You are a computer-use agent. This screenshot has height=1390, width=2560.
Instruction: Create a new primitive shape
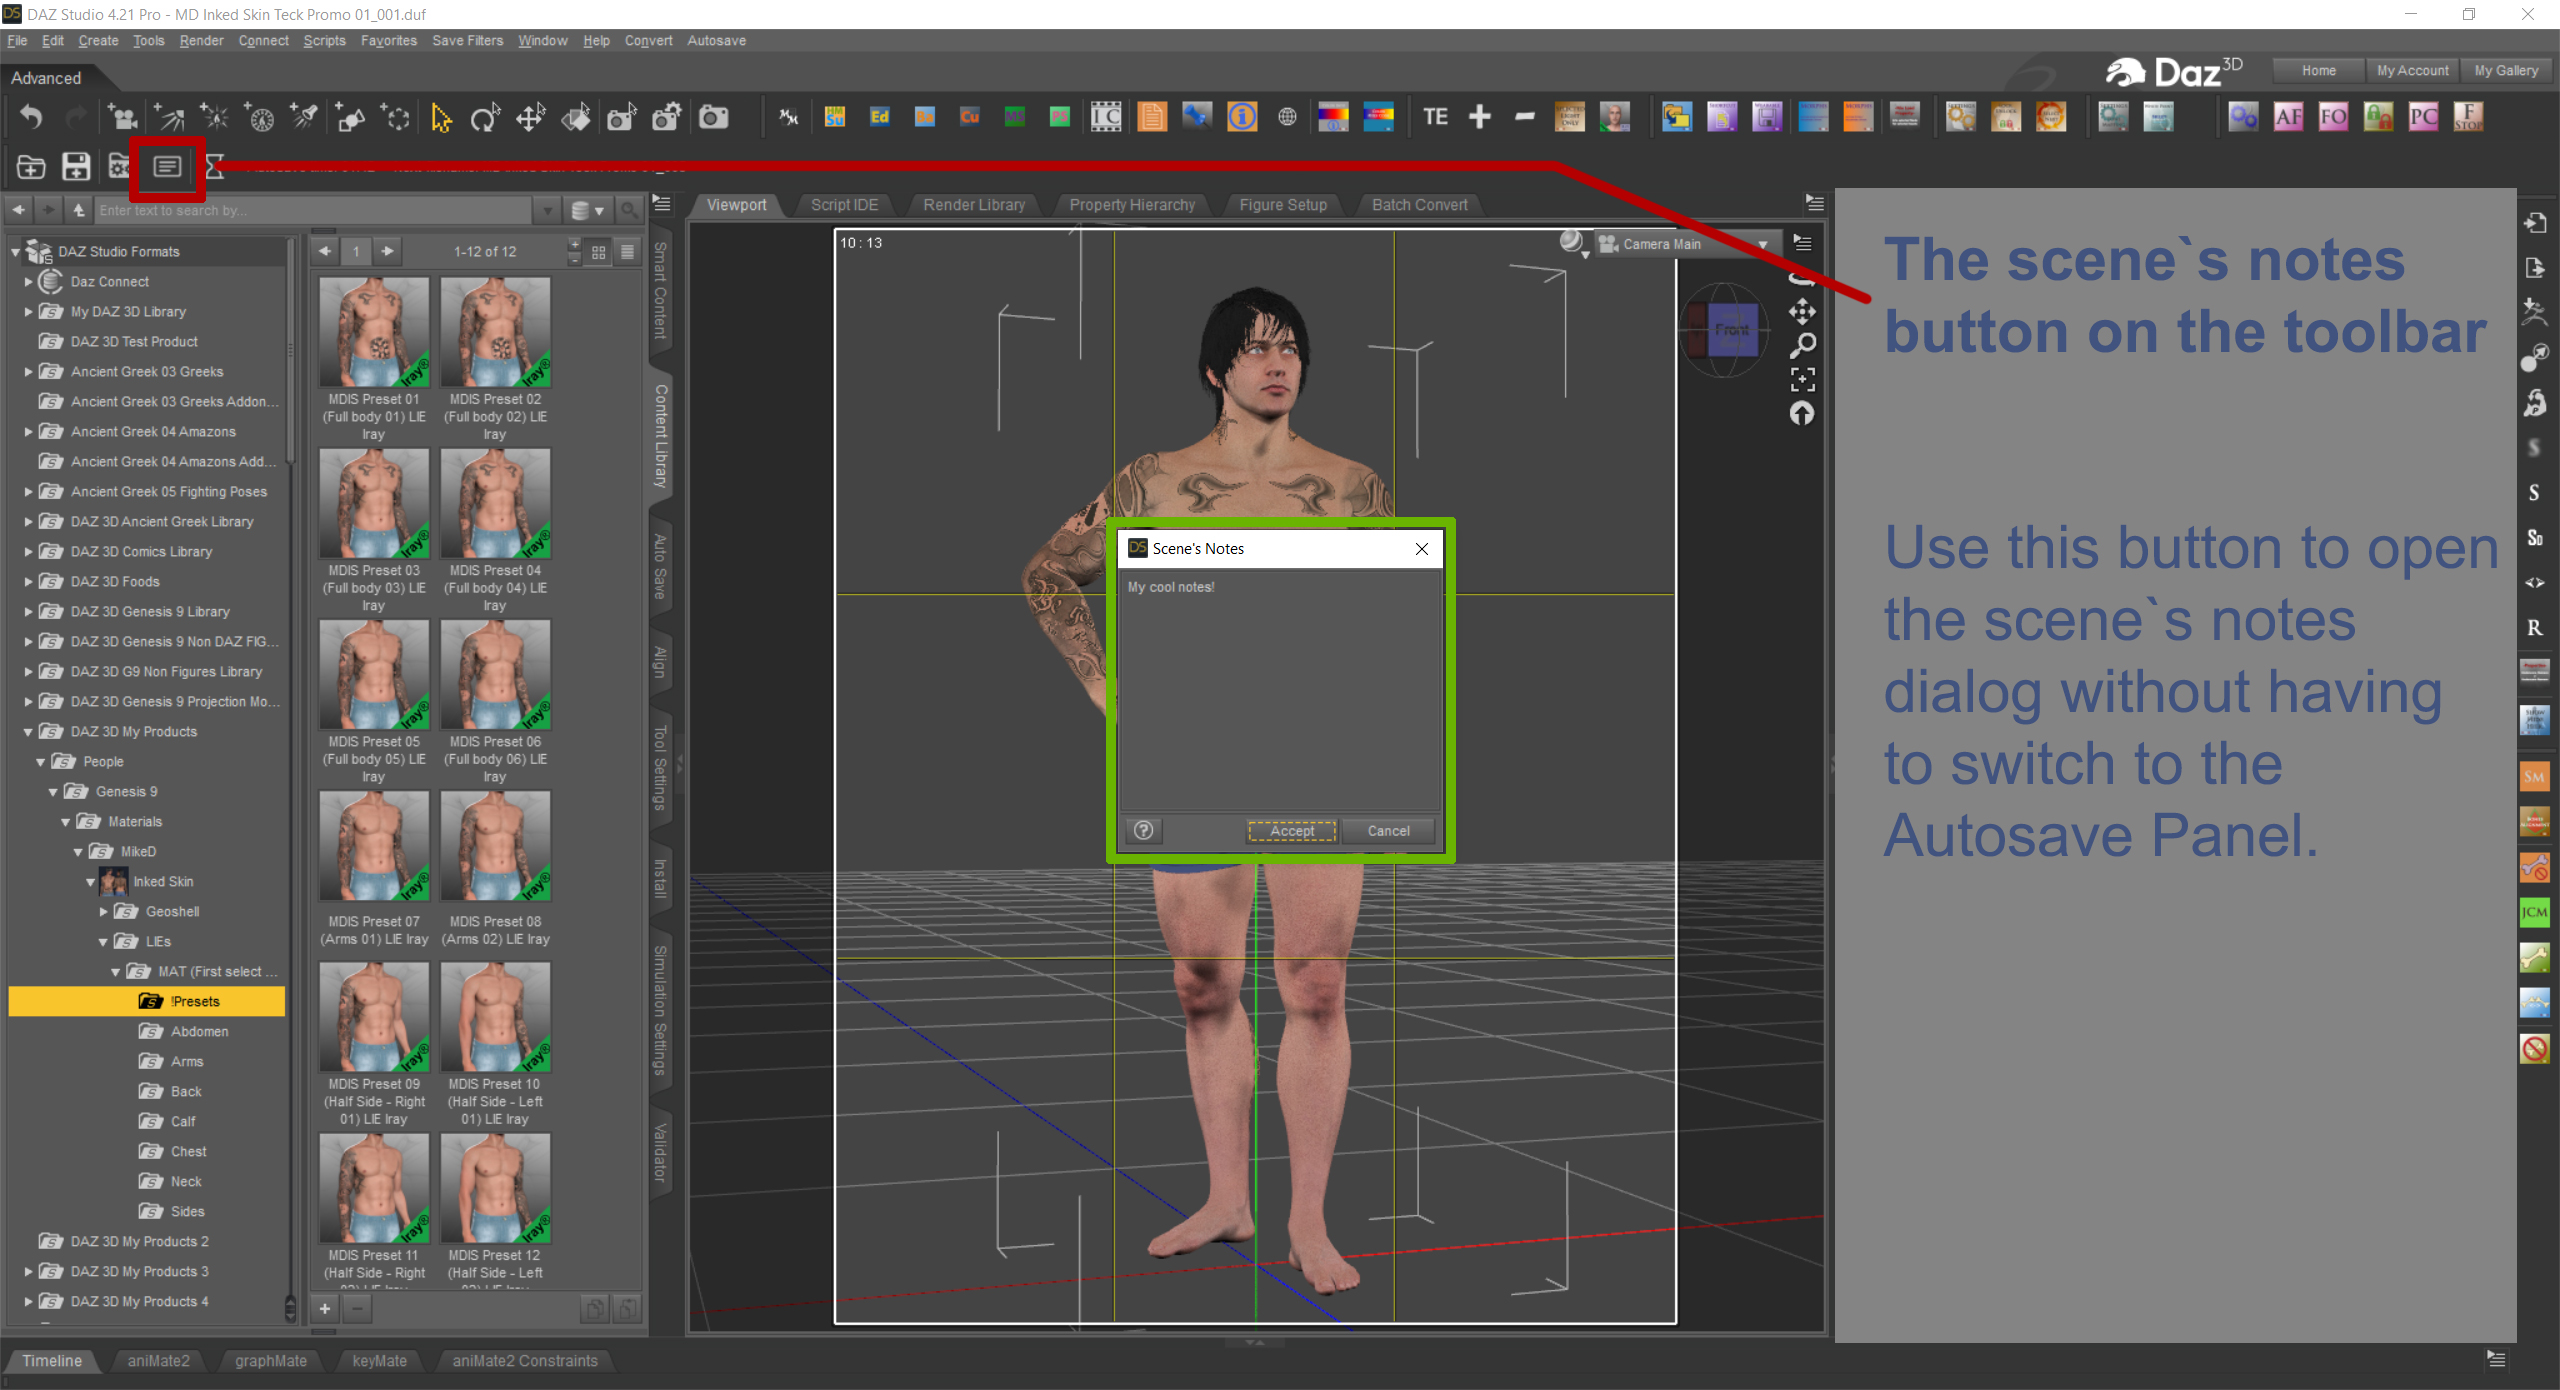[350, 118]
